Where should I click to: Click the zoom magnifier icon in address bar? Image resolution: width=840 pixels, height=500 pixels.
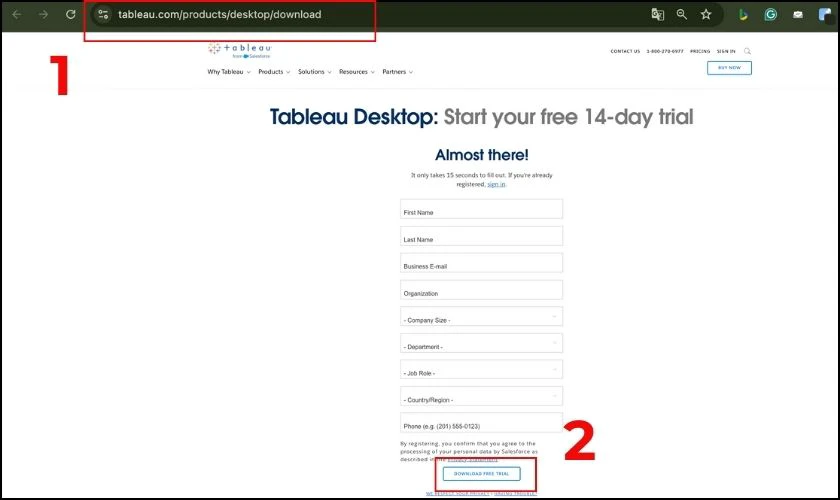pos(681,14)
